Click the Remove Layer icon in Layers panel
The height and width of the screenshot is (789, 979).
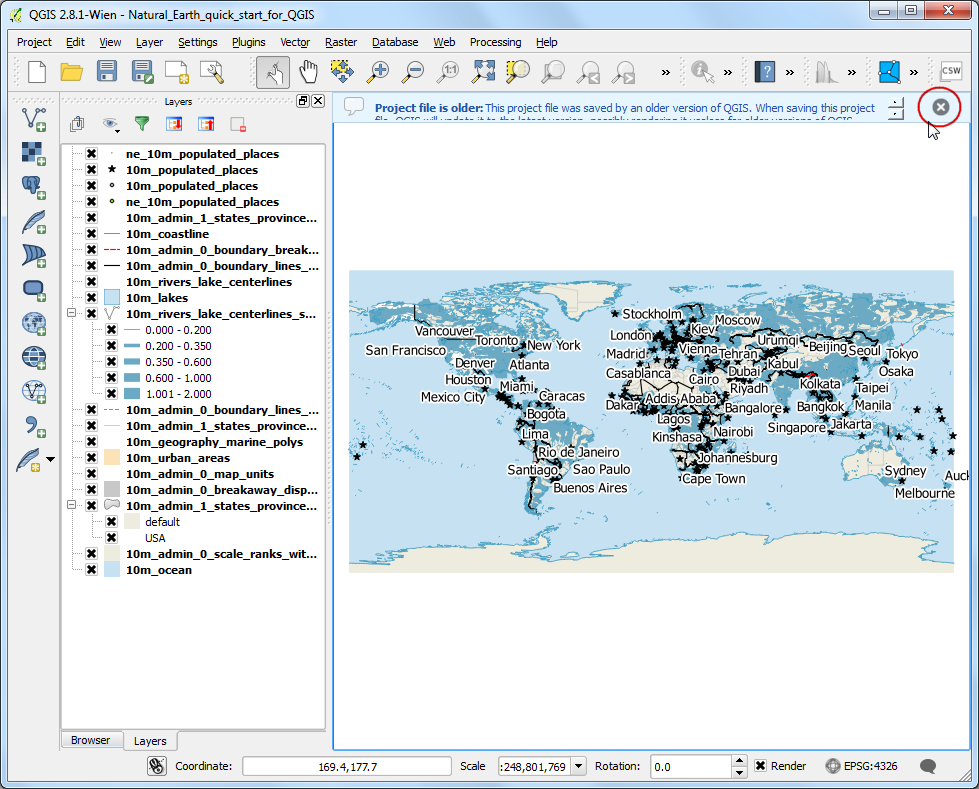(x=238, y=124)
